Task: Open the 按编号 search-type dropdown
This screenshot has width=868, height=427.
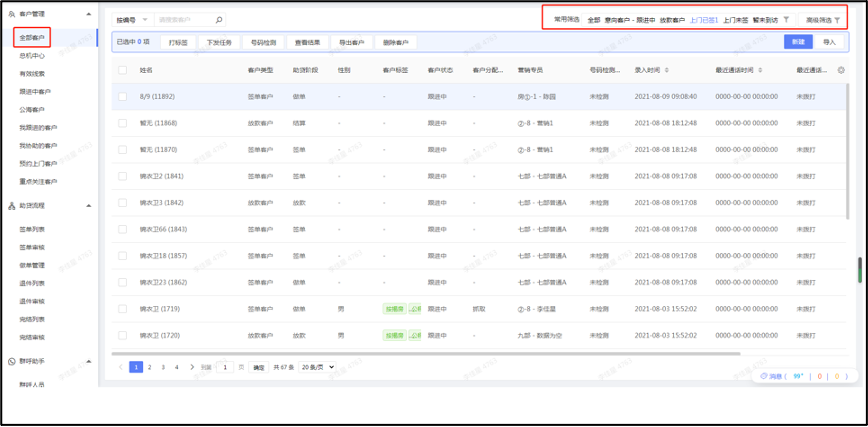Action: (133, 20)
